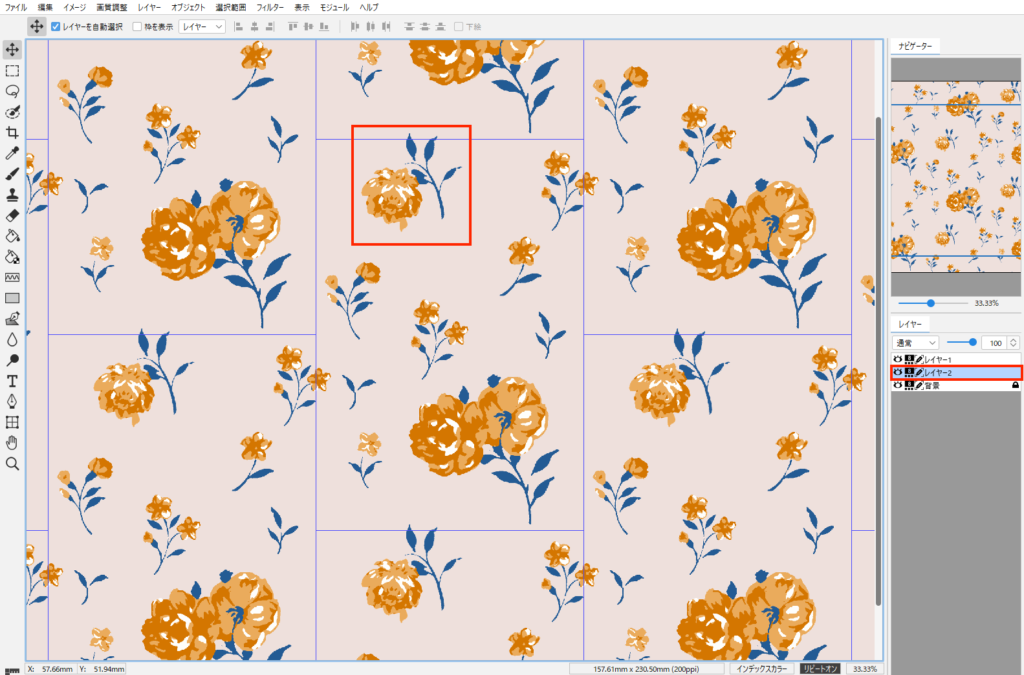Enable the 枠を表示 checkbox

(x=137, y=27)
